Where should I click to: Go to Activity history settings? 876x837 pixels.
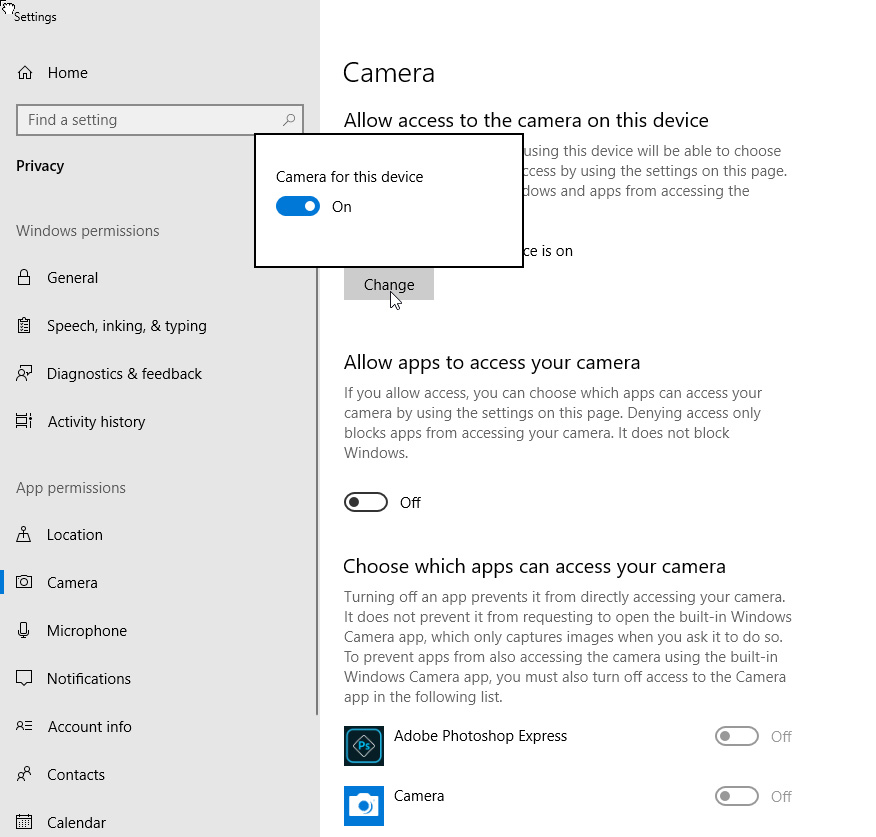click(x=96, y=422)
